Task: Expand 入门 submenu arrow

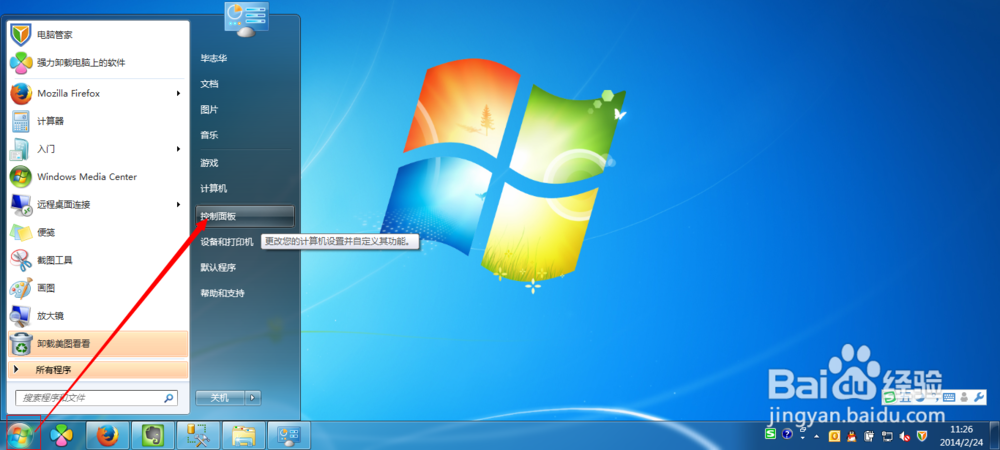Action: coord(179,149)
